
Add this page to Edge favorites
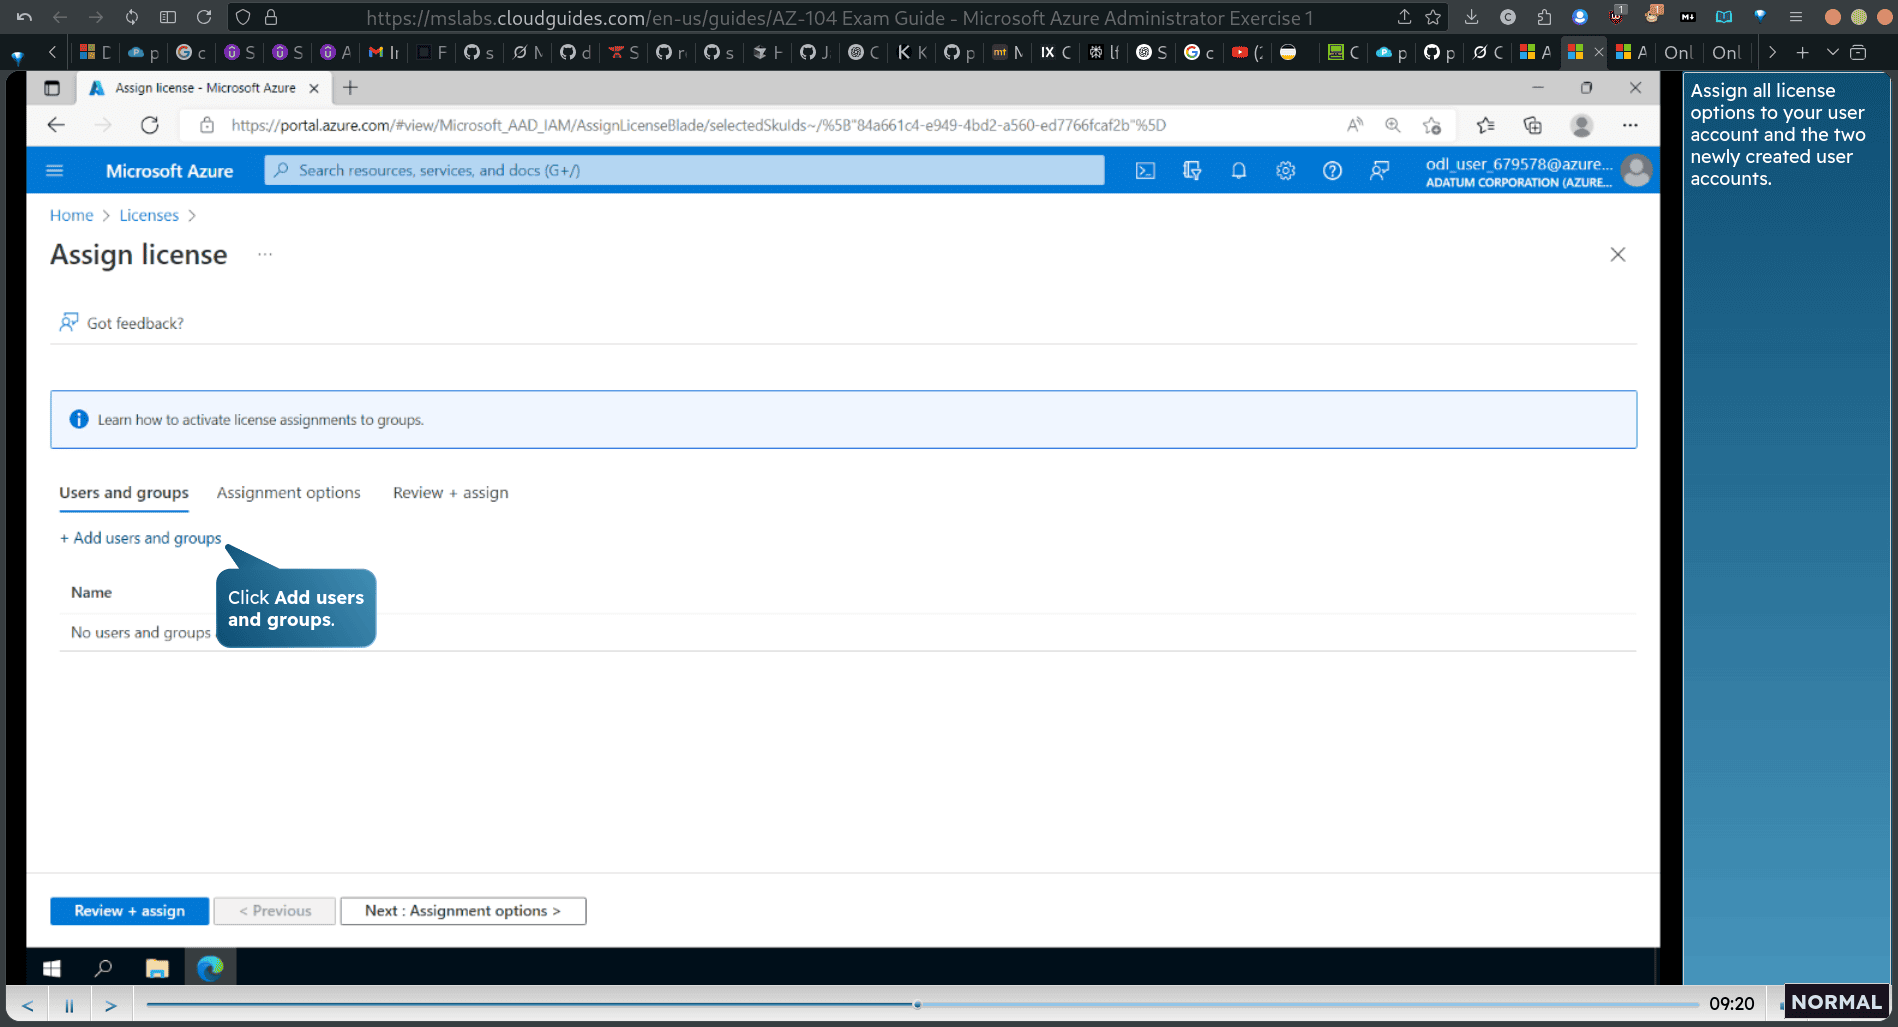click(x=1432, y=125)
